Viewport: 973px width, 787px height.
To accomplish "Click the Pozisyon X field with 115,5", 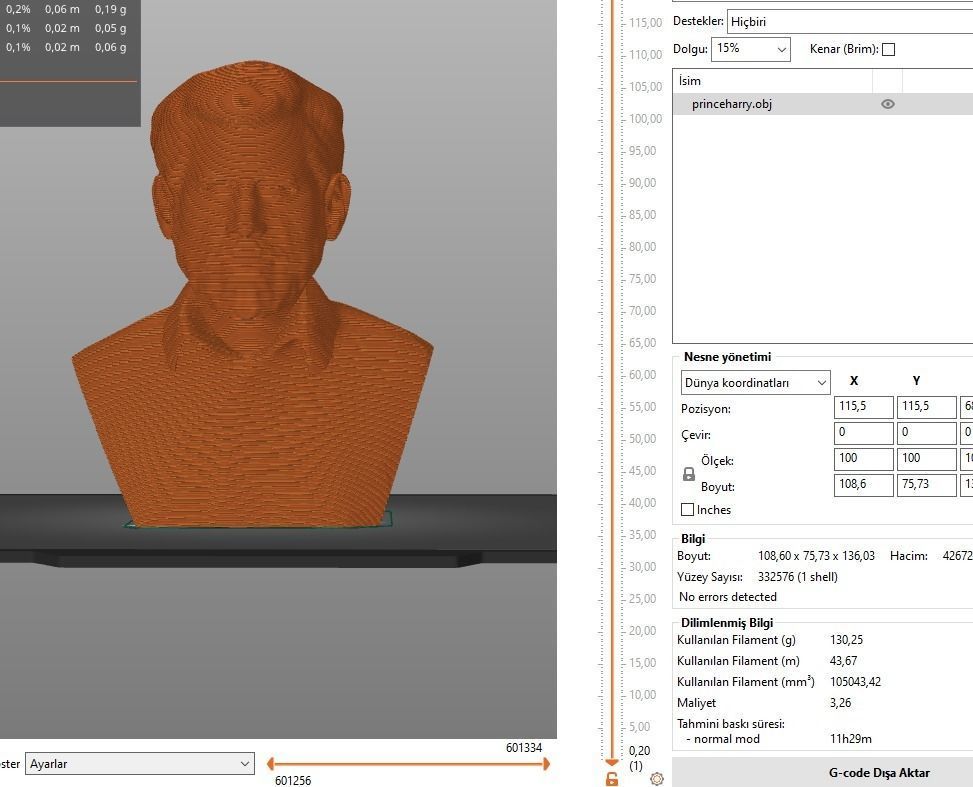I will point(863,407).
